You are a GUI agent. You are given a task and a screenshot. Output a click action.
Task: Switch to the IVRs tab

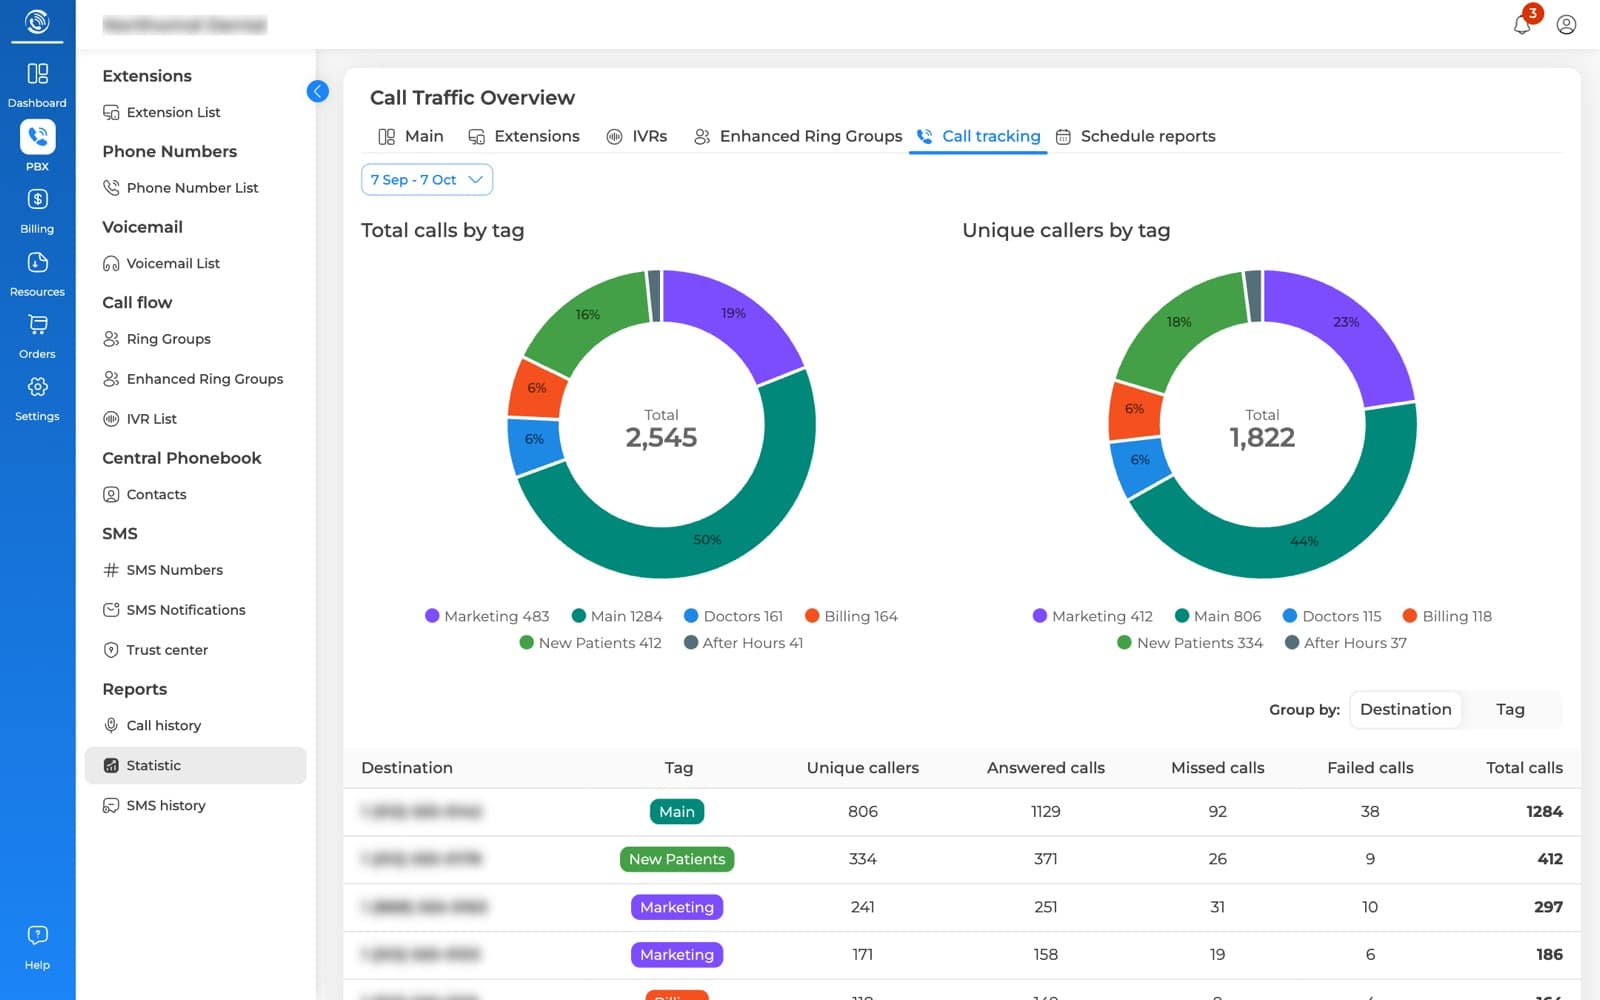[637, 136]
